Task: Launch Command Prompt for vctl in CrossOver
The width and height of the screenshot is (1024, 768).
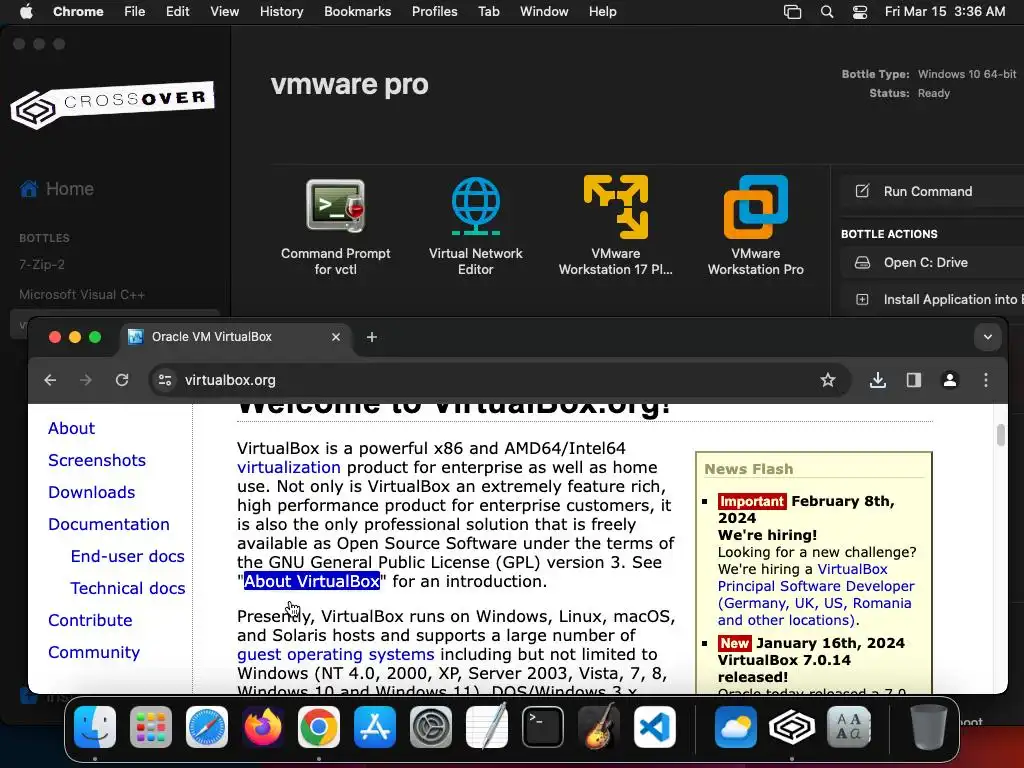Action: point(336,226)
